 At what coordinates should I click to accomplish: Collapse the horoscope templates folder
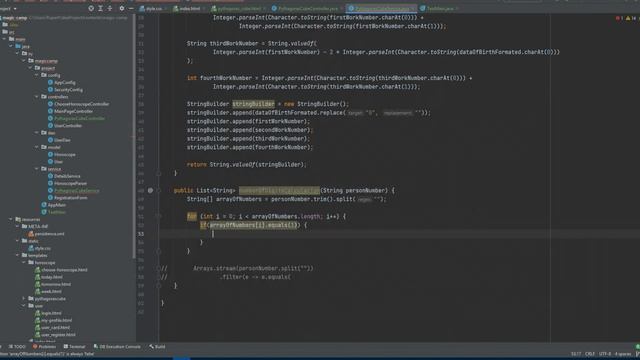24,262
